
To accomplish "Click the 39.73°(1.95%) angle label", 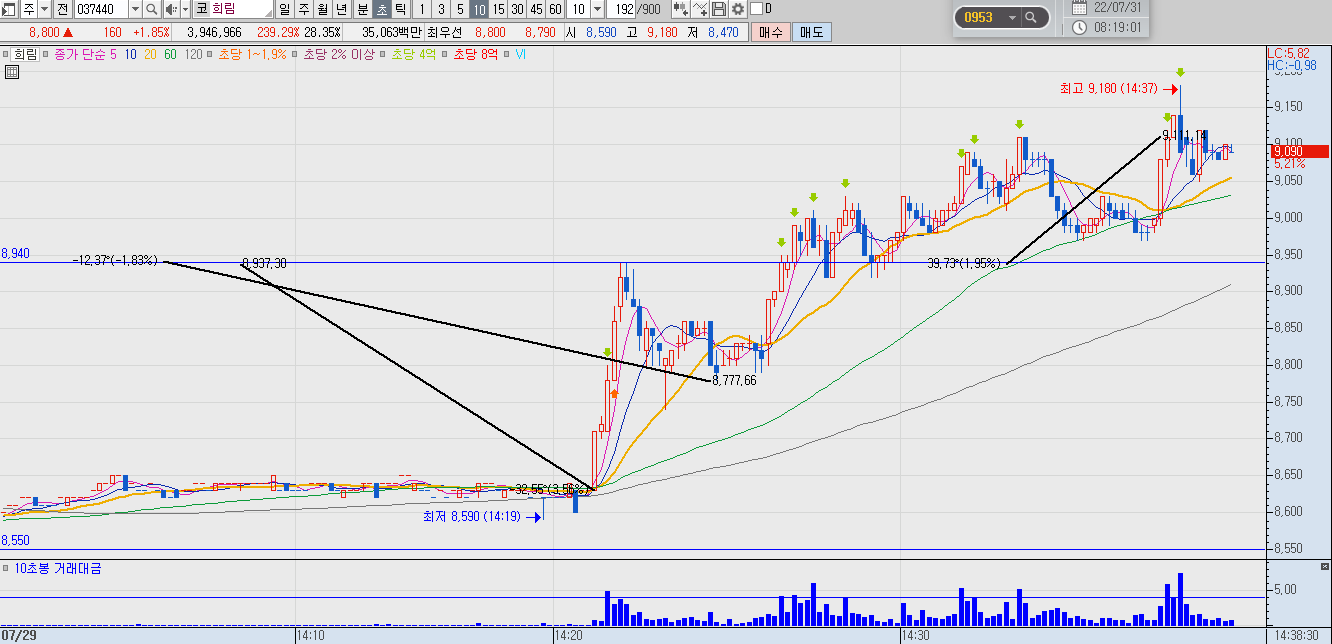I will tap(963, 263).
